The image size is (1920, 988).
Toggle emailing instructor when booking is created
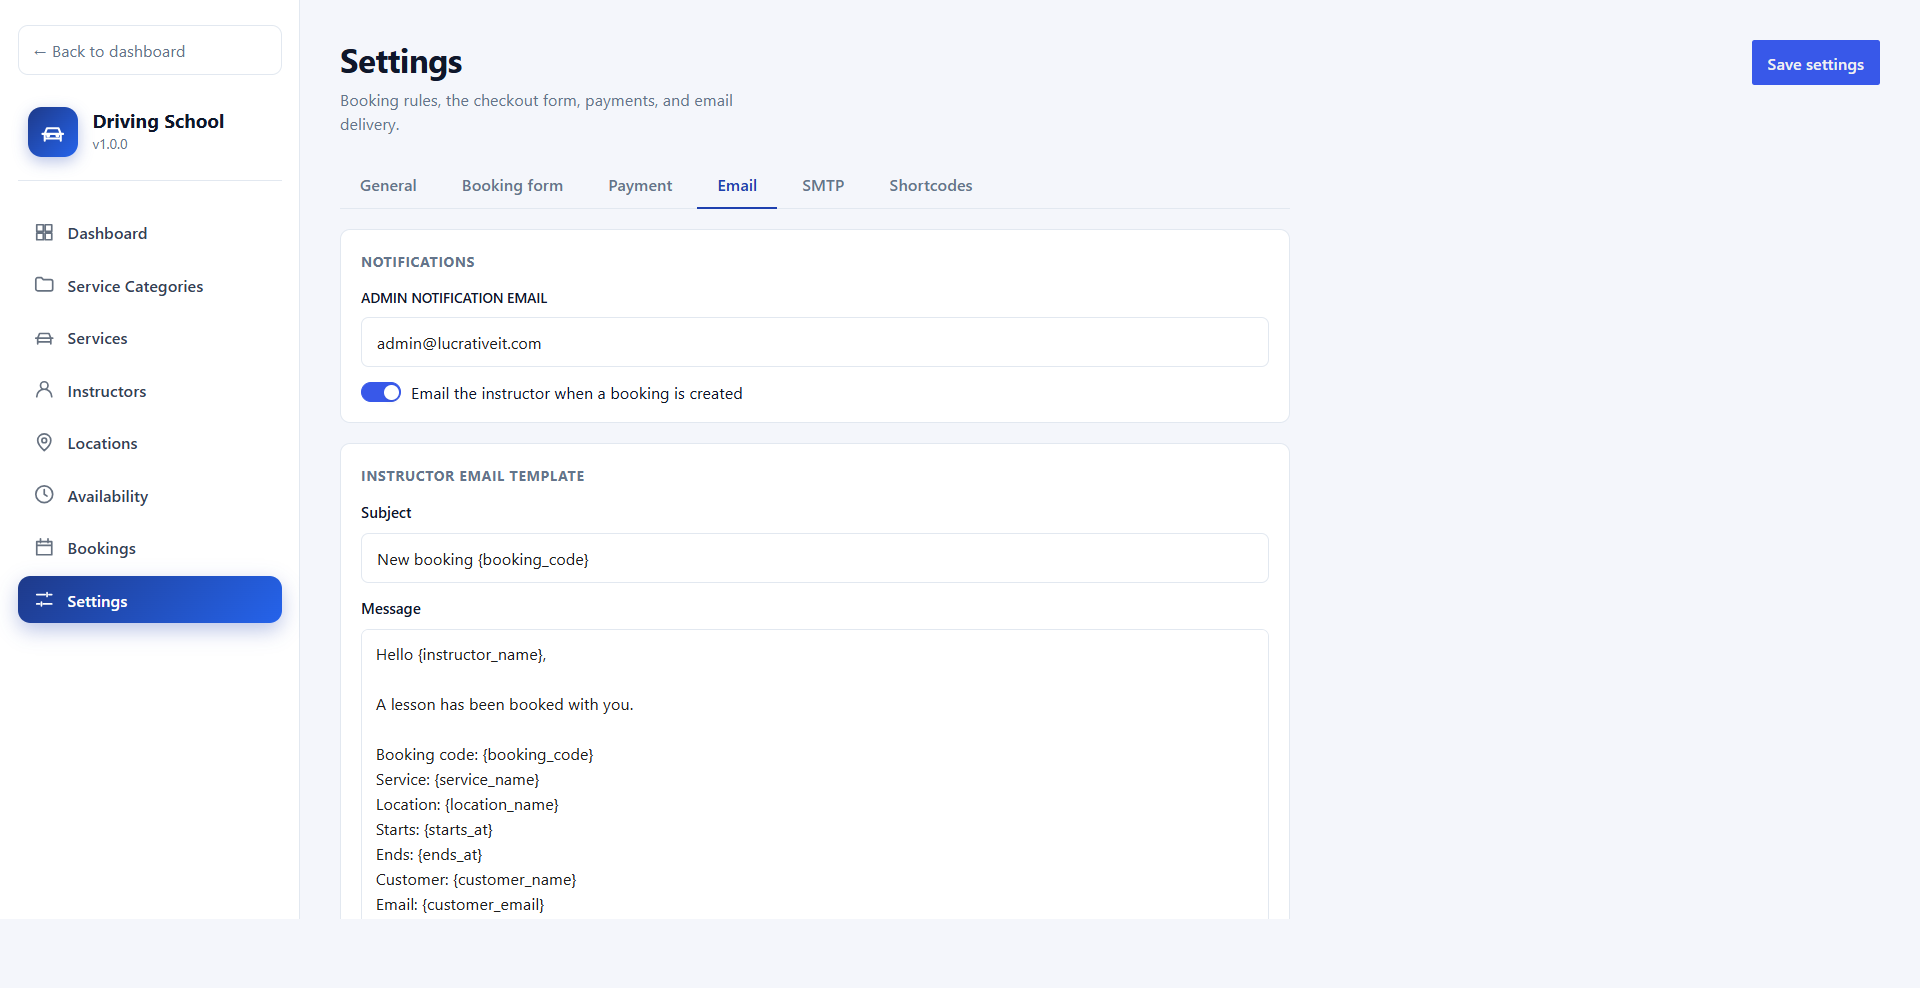point(381,392)
